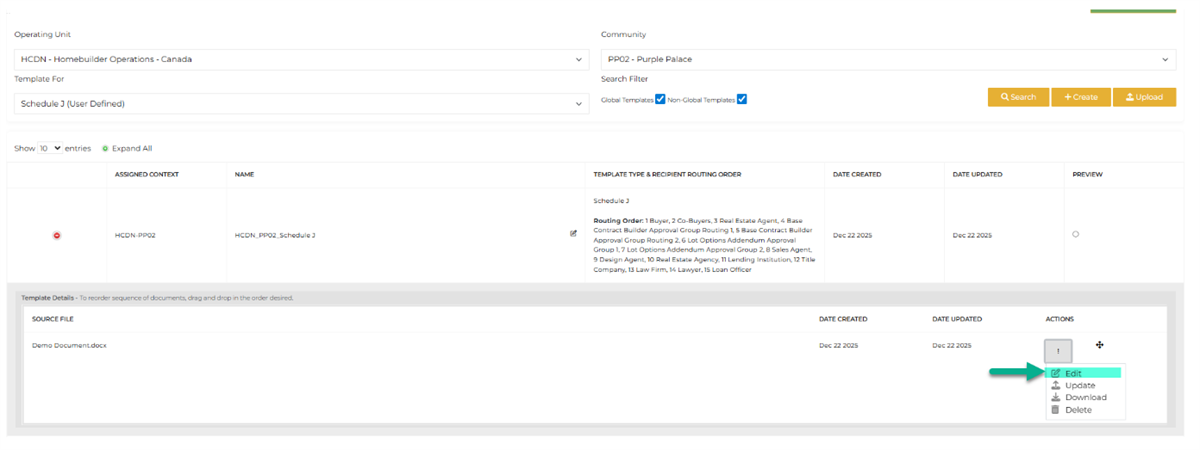Click the trash icon next to Delete
Screen dimensions: 1200x450
(1055, 410)
